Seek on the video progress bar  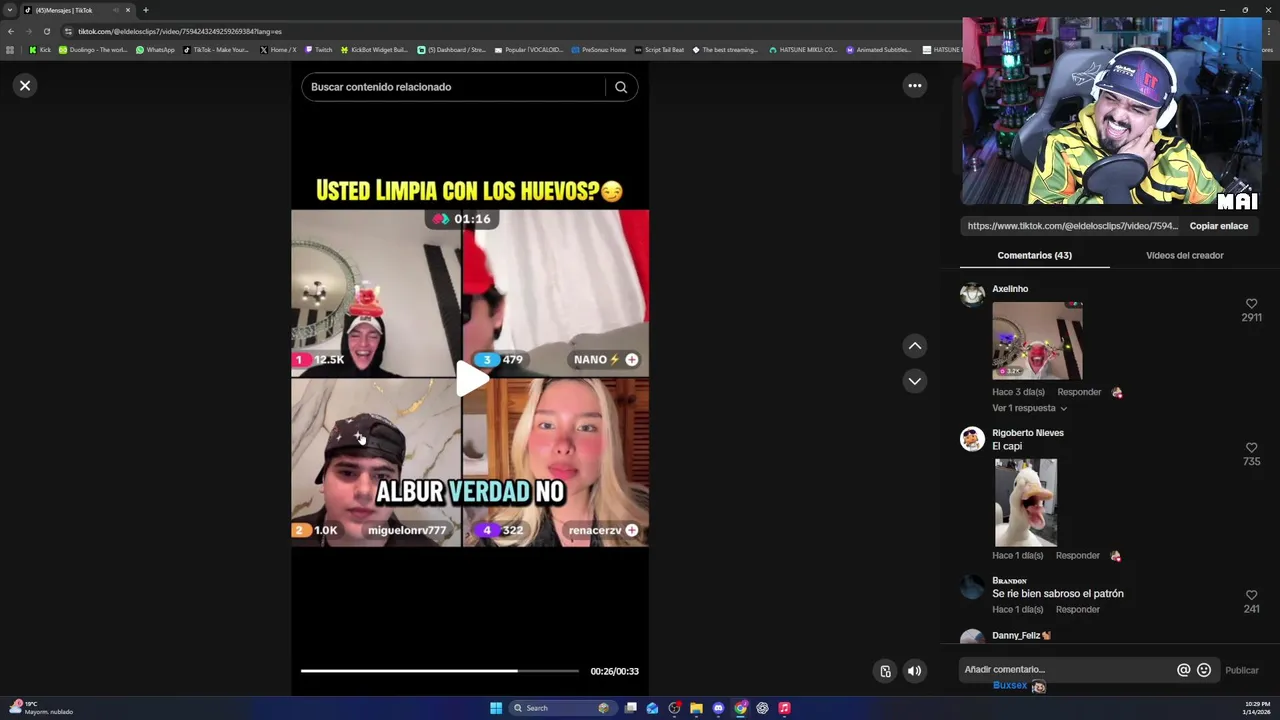pyautogui.click(x=440, y=671)
